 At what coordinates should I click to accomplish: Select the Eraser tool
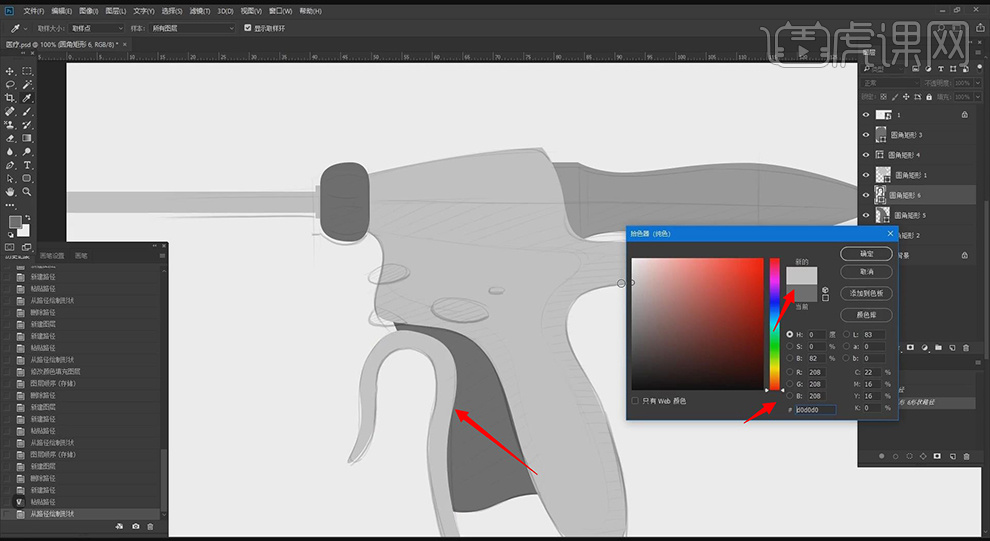(x=10, y=138)
